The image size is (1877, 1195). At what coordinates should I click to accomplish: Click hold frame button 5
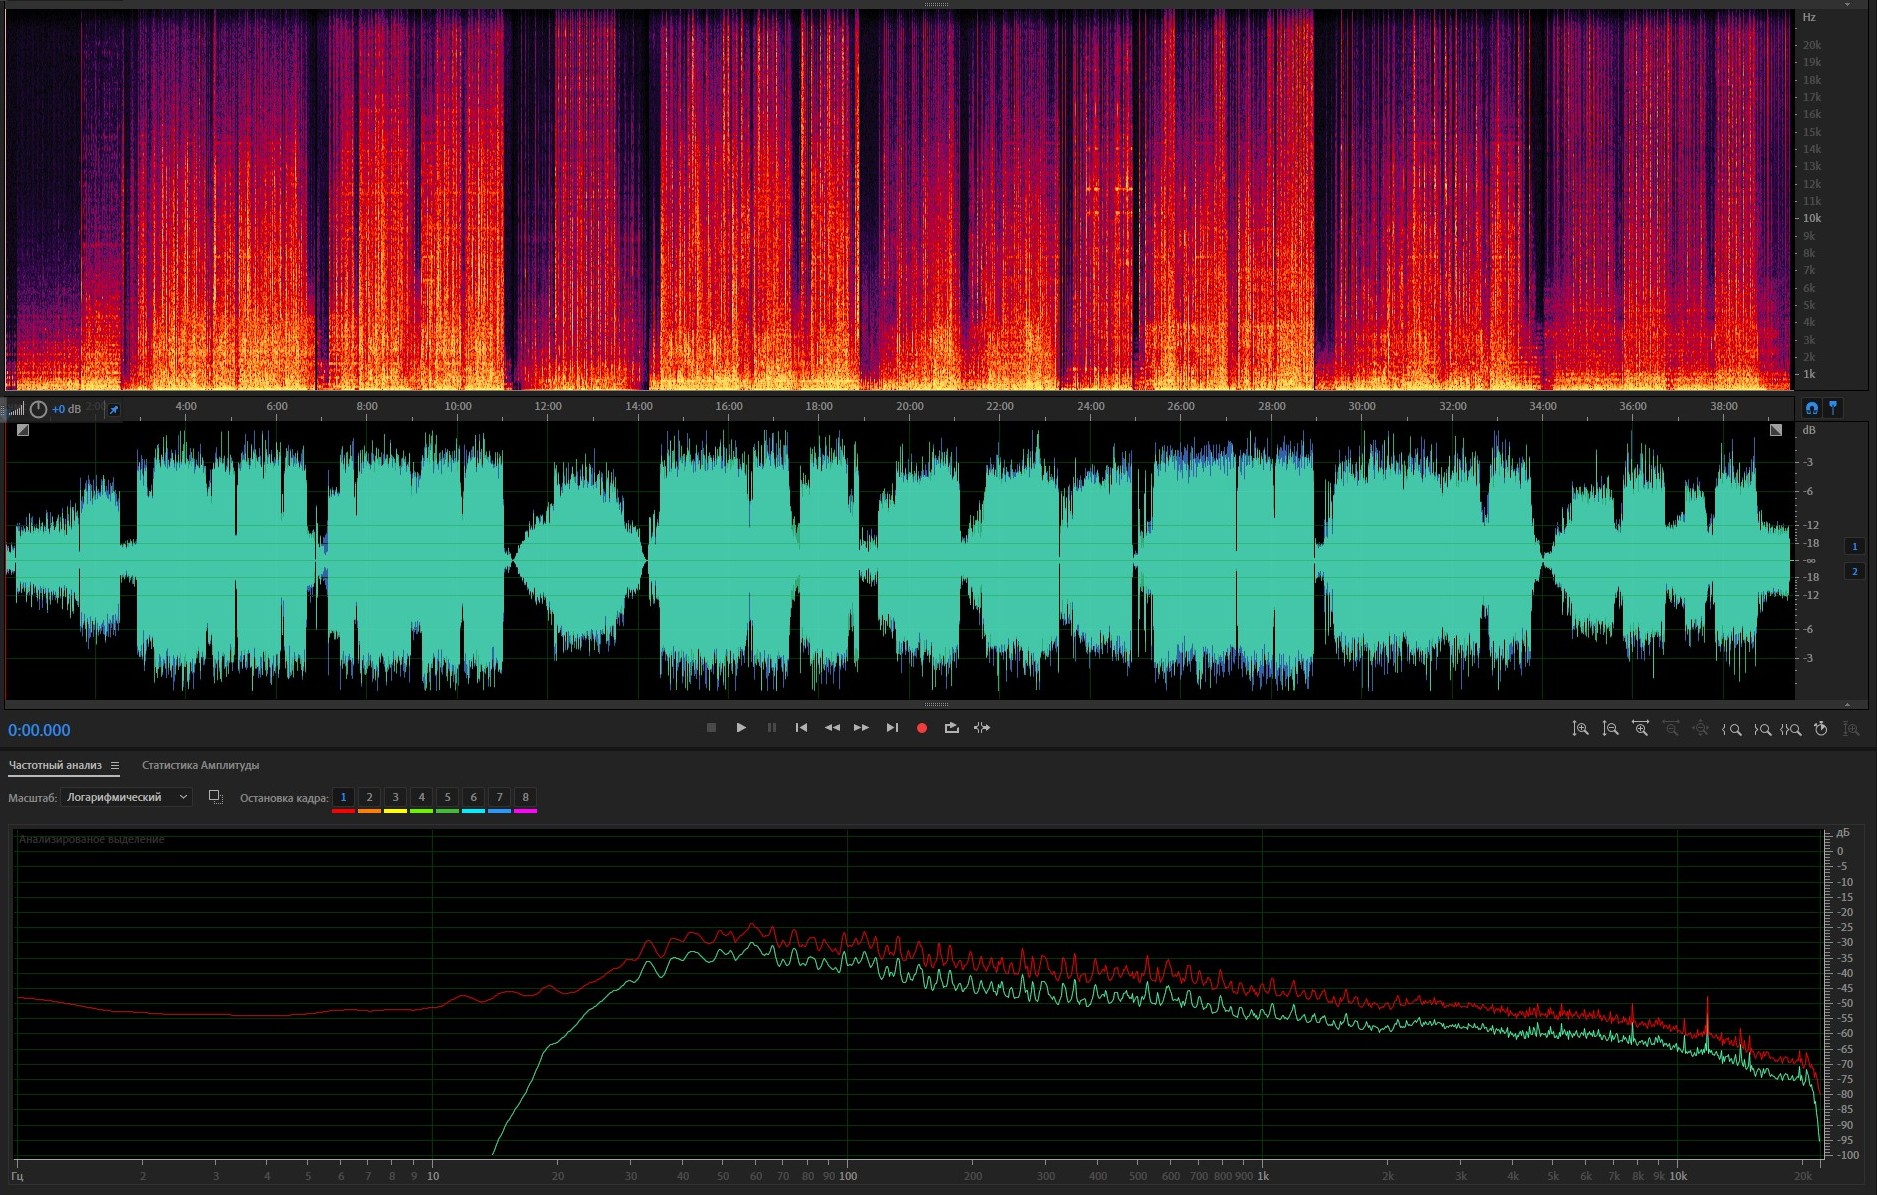[447, 797]
